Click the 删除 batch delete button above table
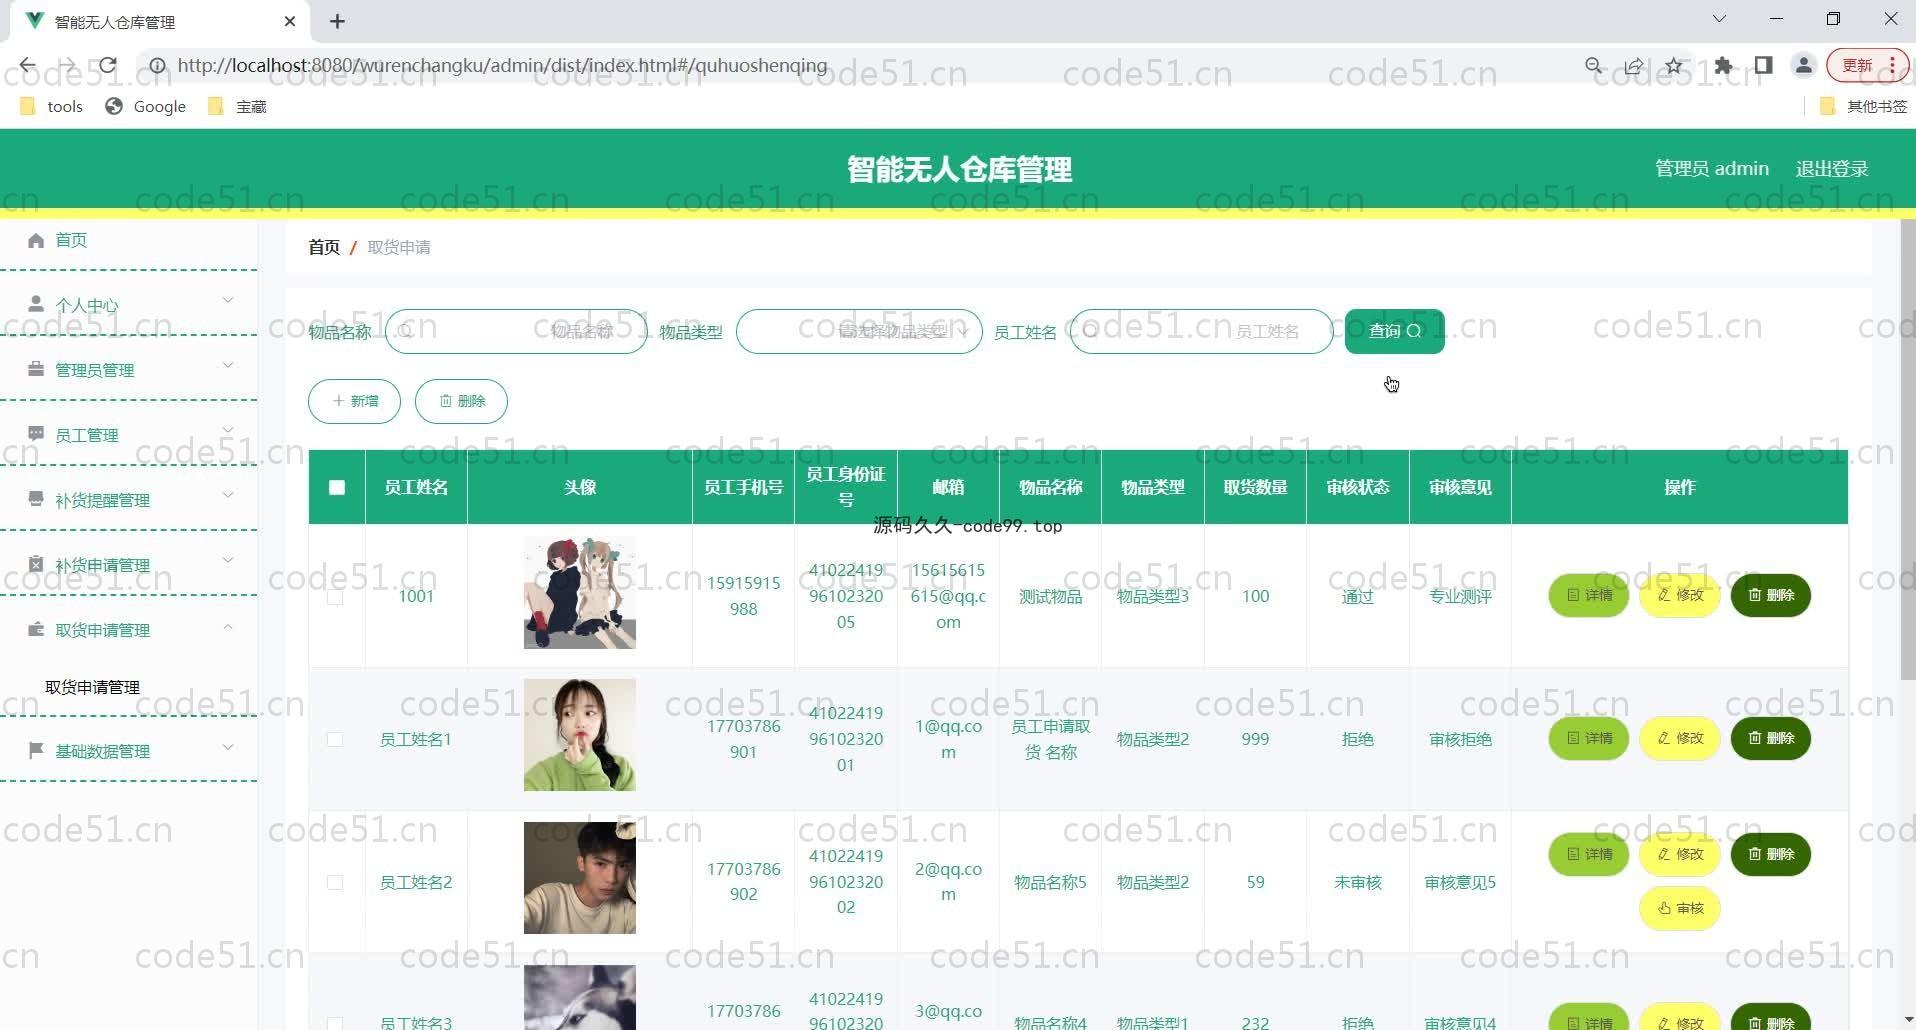The width and height of the screenshot is (1916, 1030). pos(461,401)
